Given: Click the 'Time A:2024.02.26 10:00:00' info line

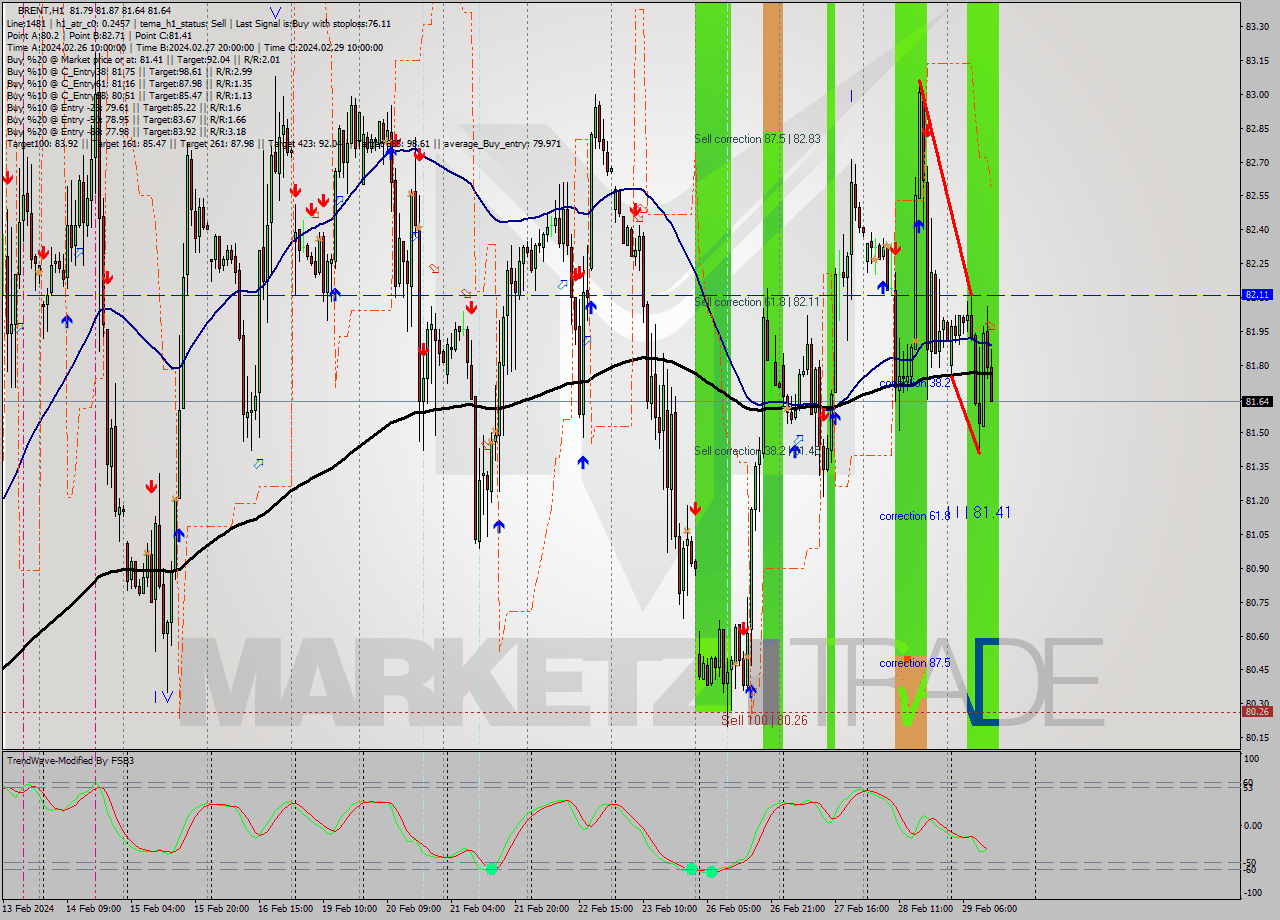Looking at the screenshot, I should click(x=195, y=47).
